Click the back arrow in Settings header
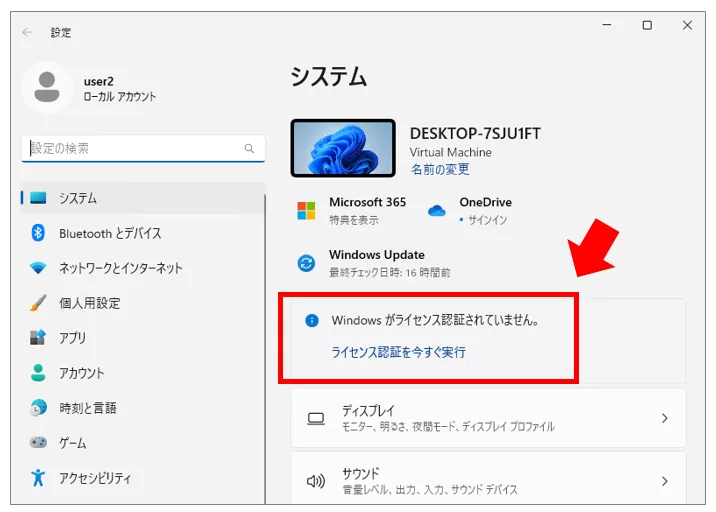The width and height of the screenshot is (716, 512). point(27,32)
